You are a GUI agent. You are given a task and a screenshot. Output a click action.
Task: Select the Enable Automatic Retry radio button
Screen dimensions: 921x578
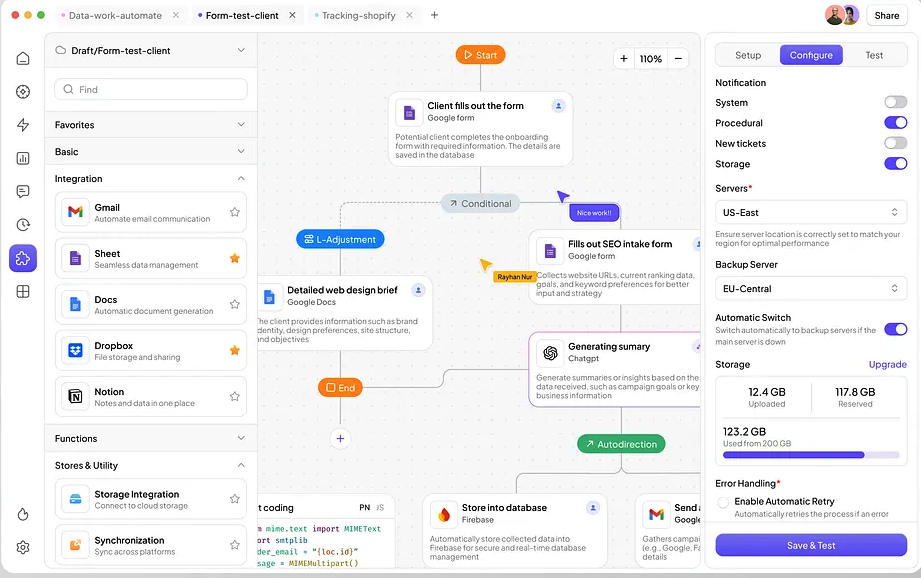click(x=723, y=502)
